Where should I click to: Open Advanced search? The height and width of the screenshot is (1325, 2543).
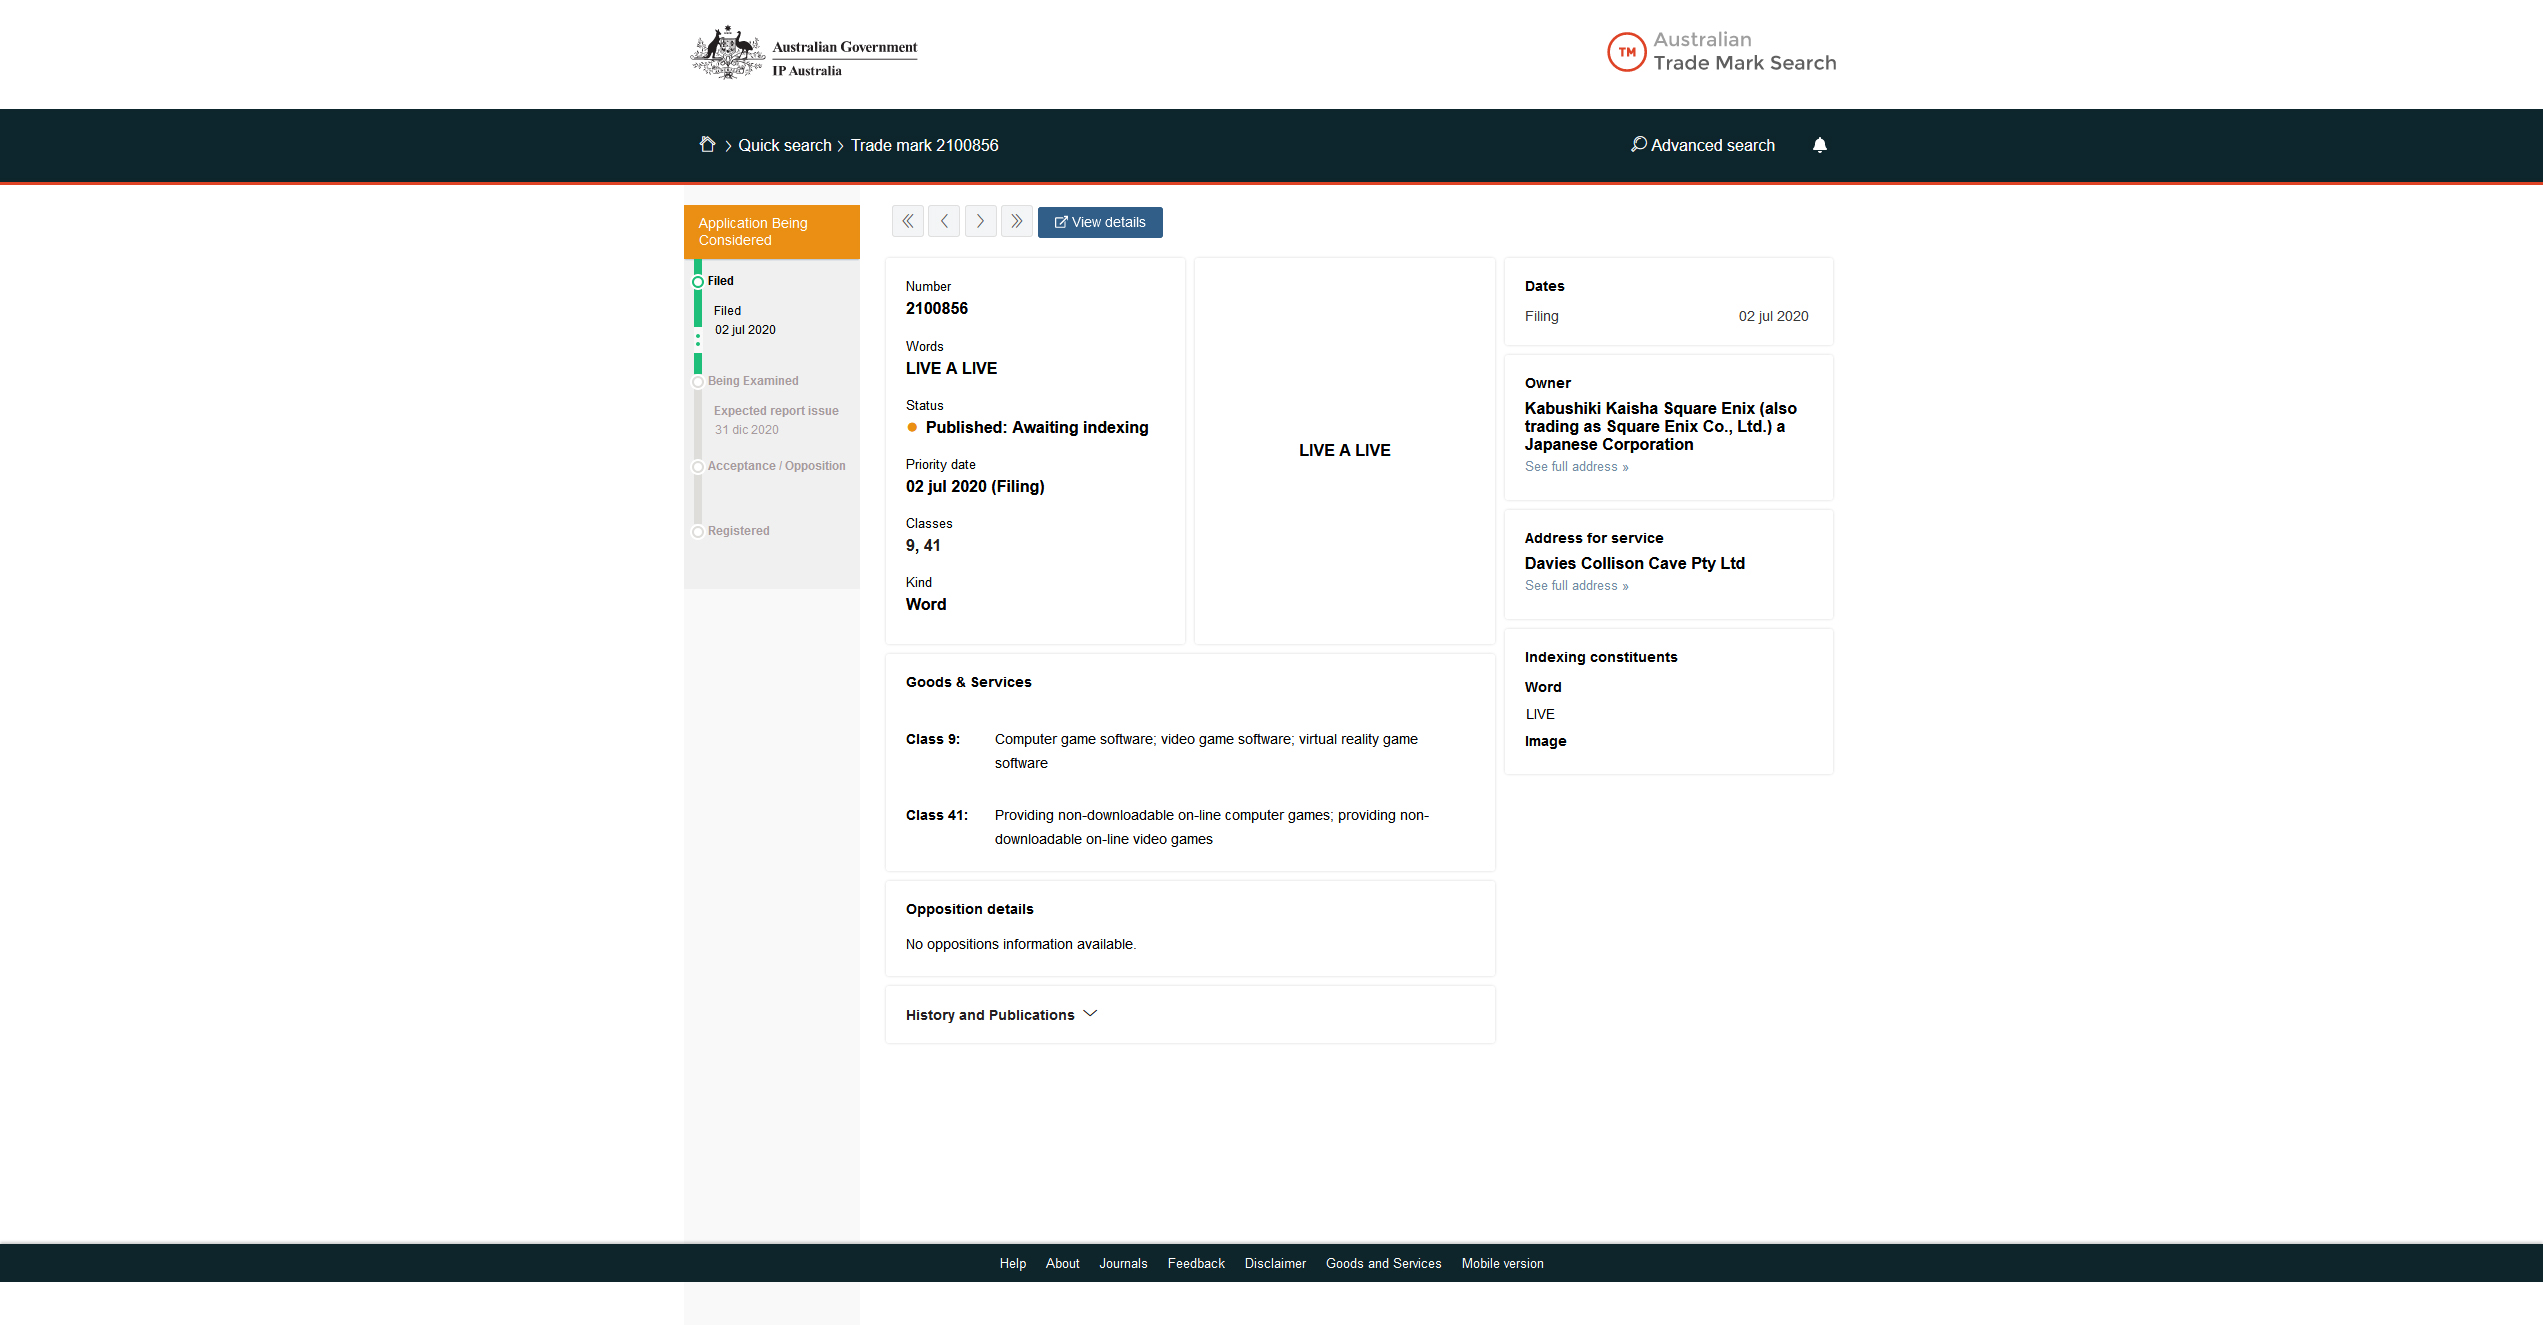1703,145
